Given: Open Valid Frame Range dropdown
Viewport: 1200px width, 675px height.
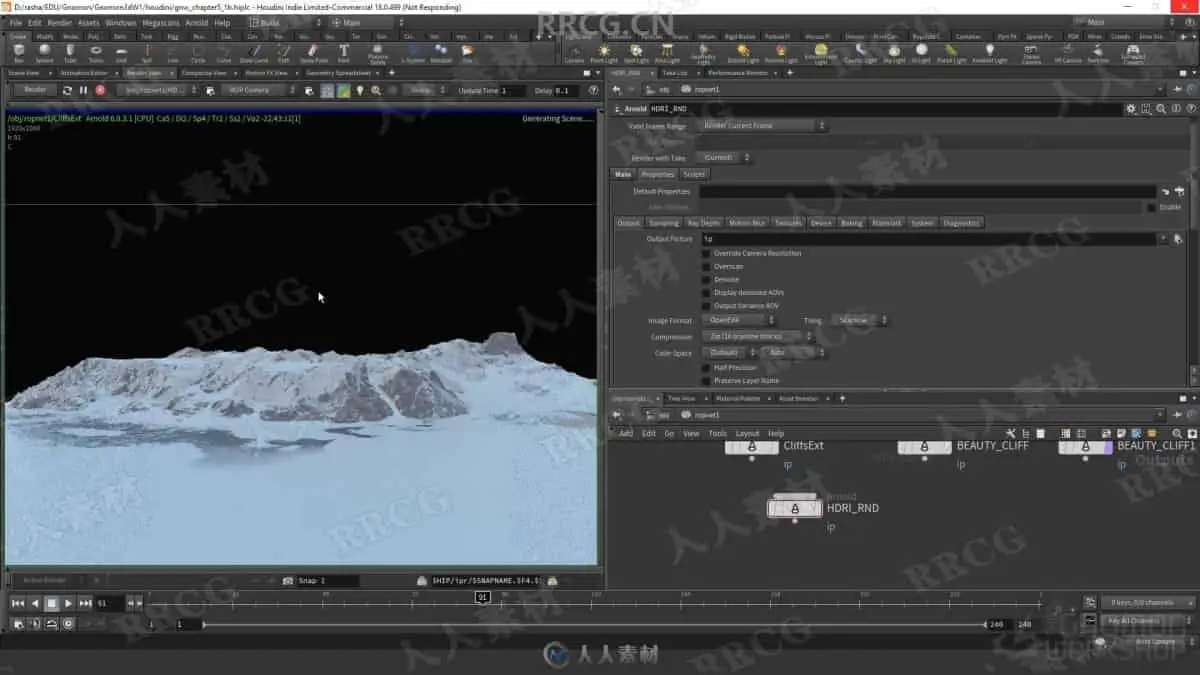Looking at the screenshot, I should coord(763,126).
